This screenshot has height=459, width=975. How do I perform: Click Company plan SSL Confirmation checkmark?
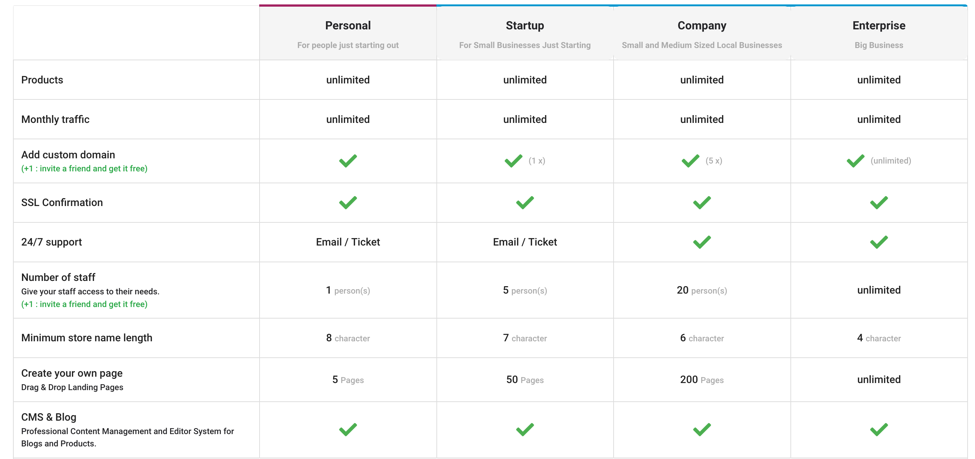(x=702, y=202)
